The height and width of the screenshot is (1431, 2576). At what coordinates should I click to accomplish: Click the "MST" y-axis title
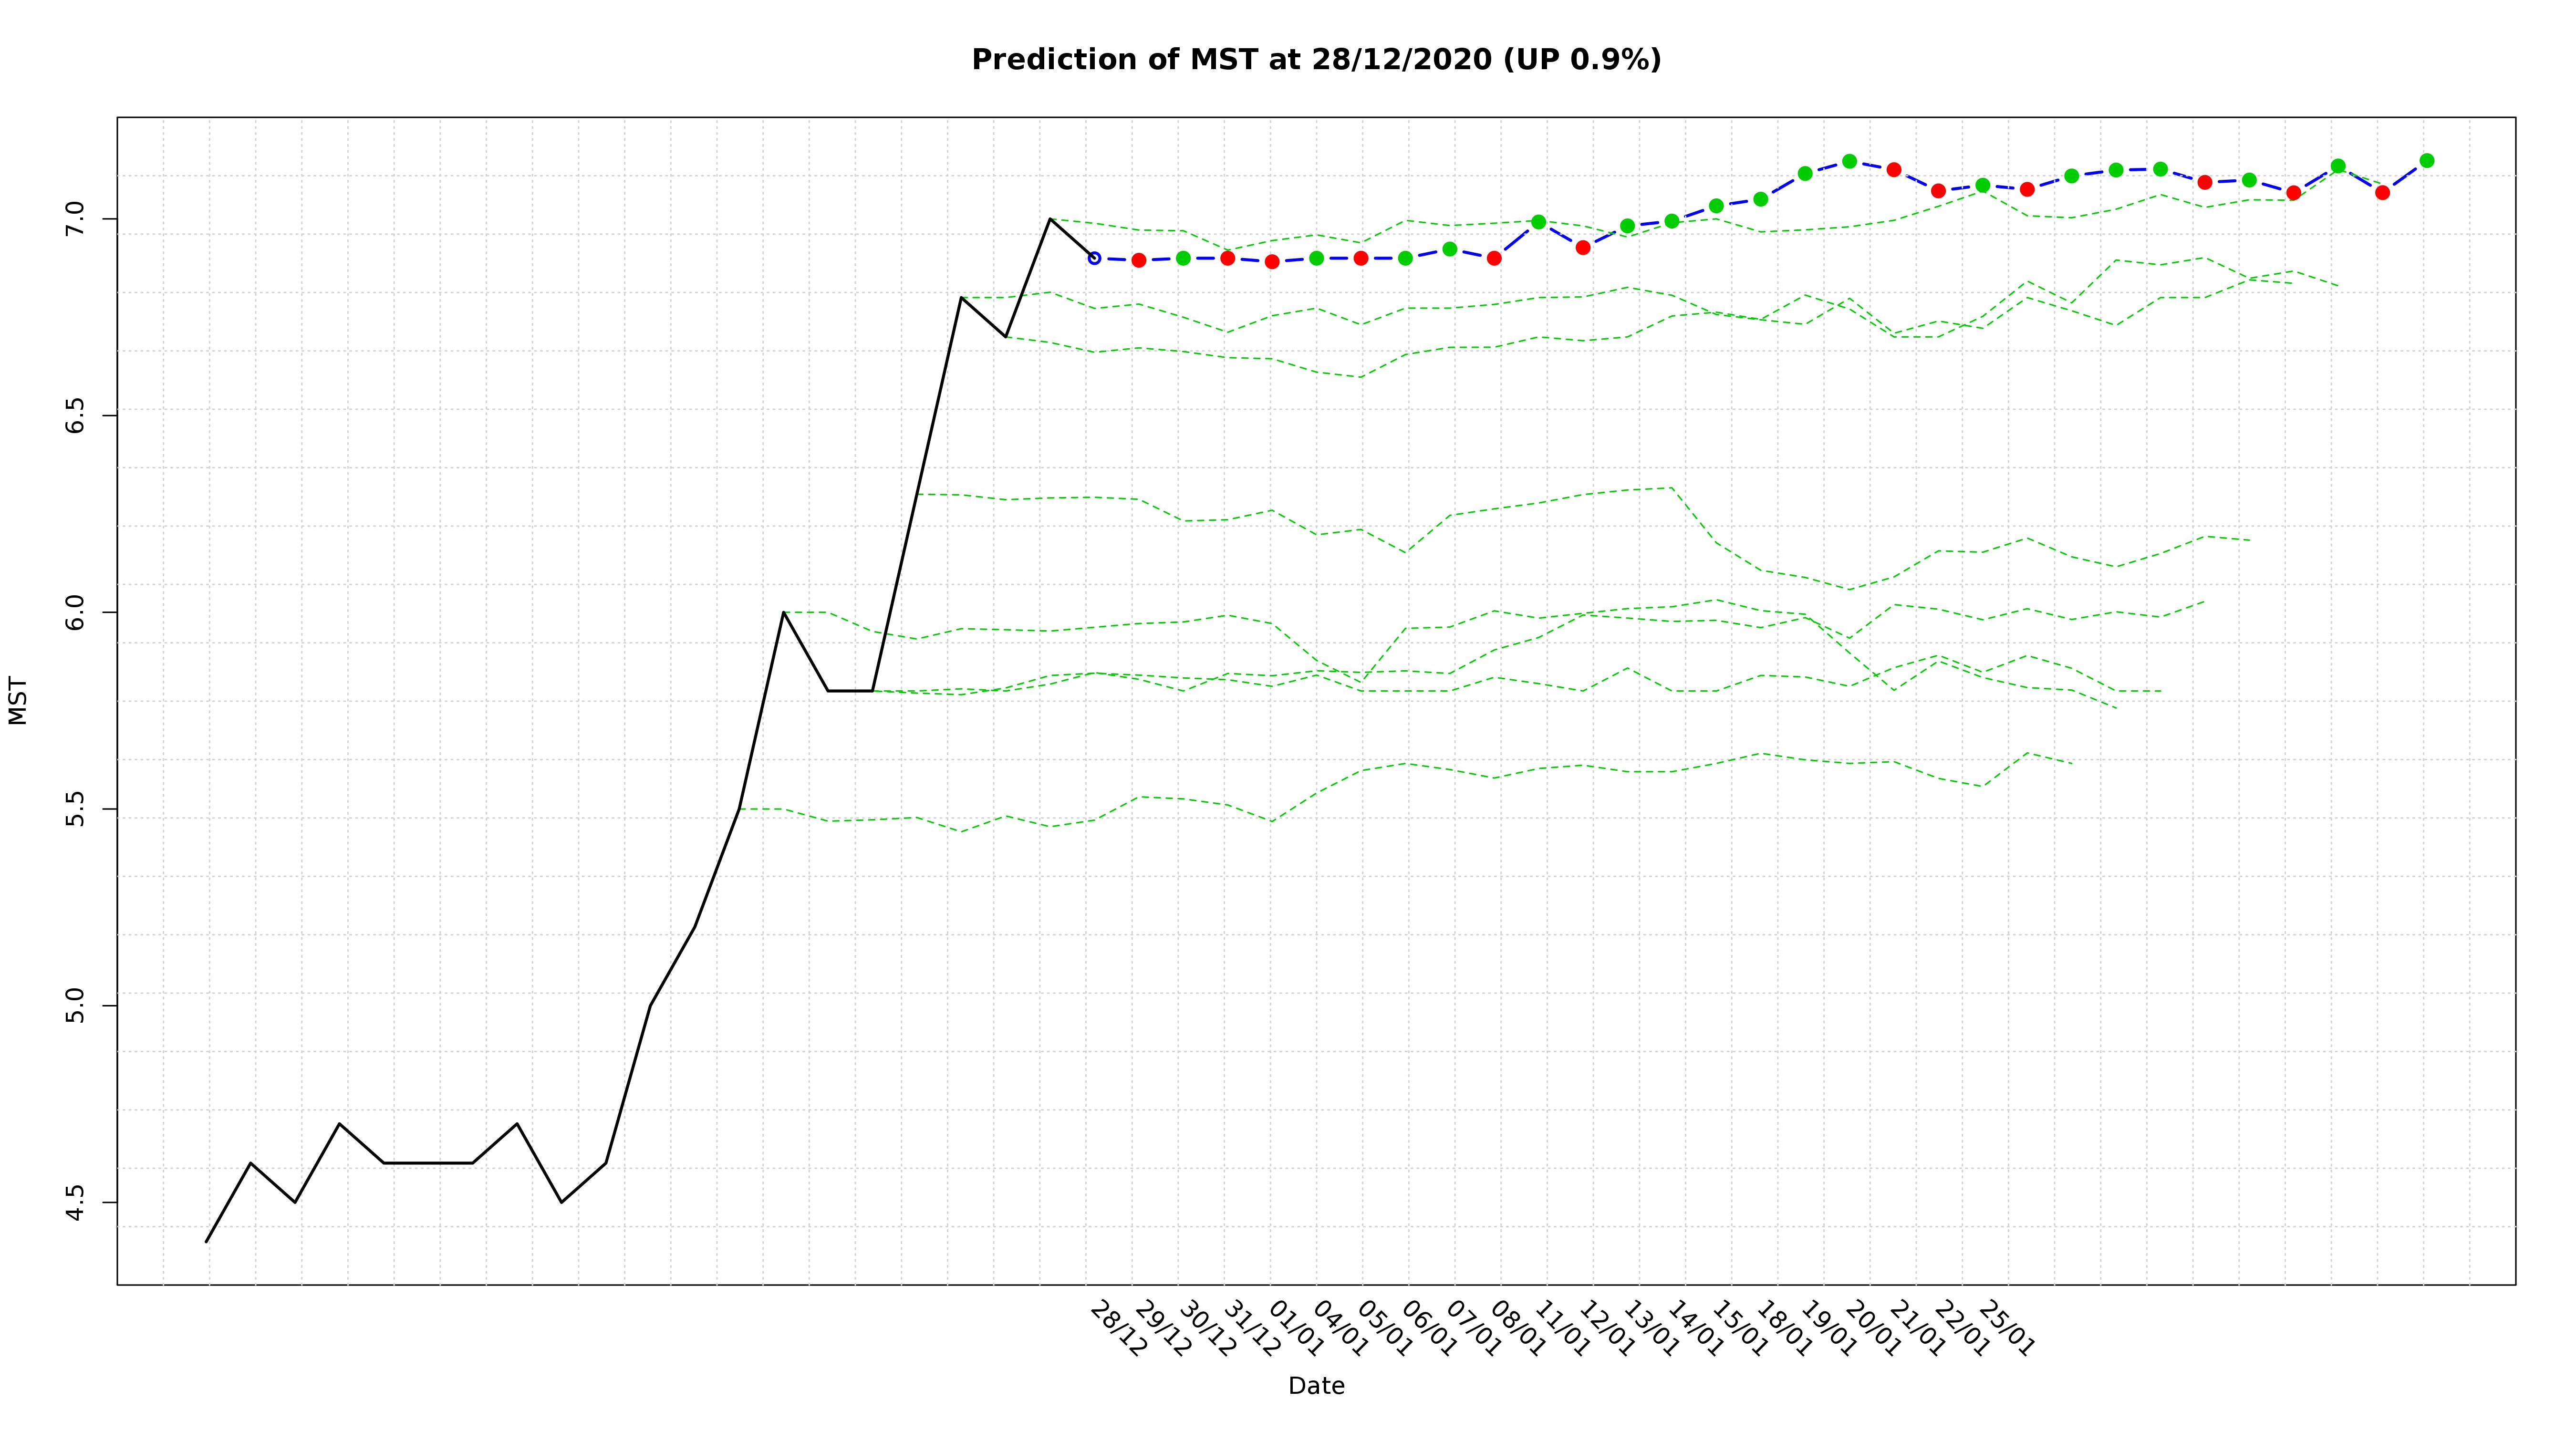coord(18,700)
